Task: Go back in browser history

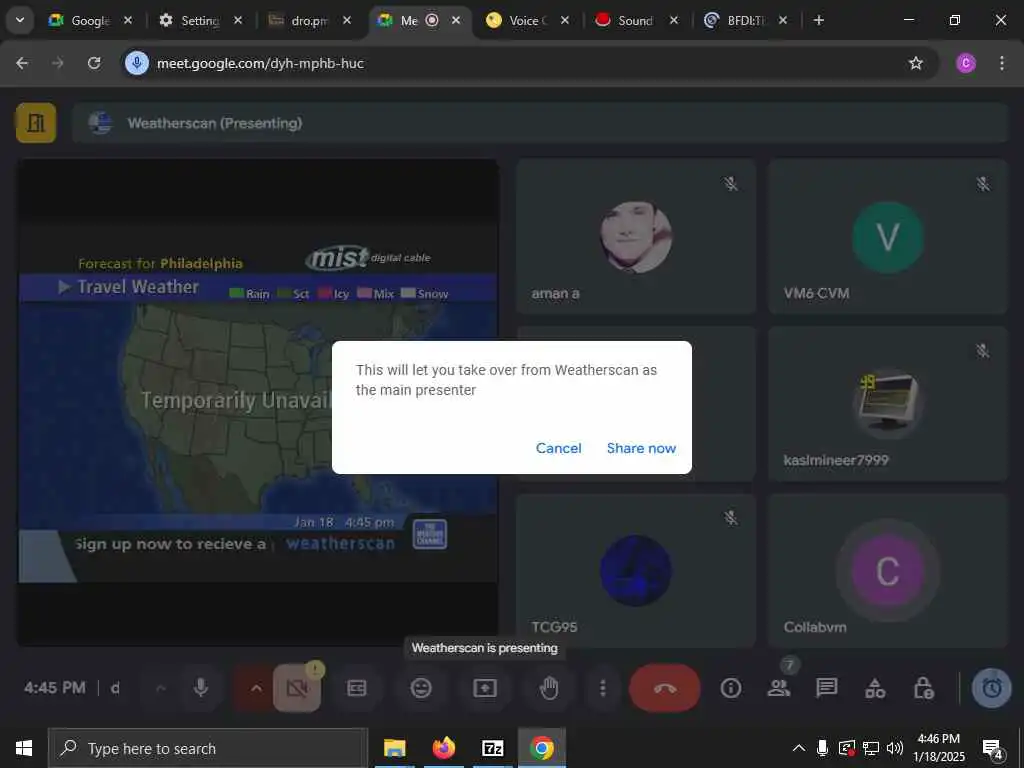Action: [22, 63]
